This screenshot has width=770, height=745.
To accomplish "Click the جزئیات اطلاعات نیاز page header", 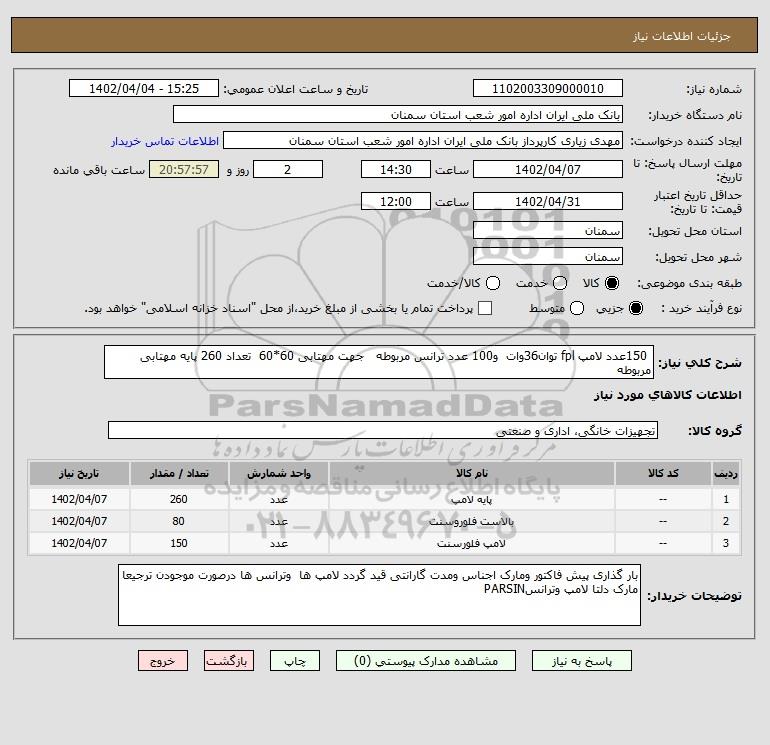I will [682, 36].
